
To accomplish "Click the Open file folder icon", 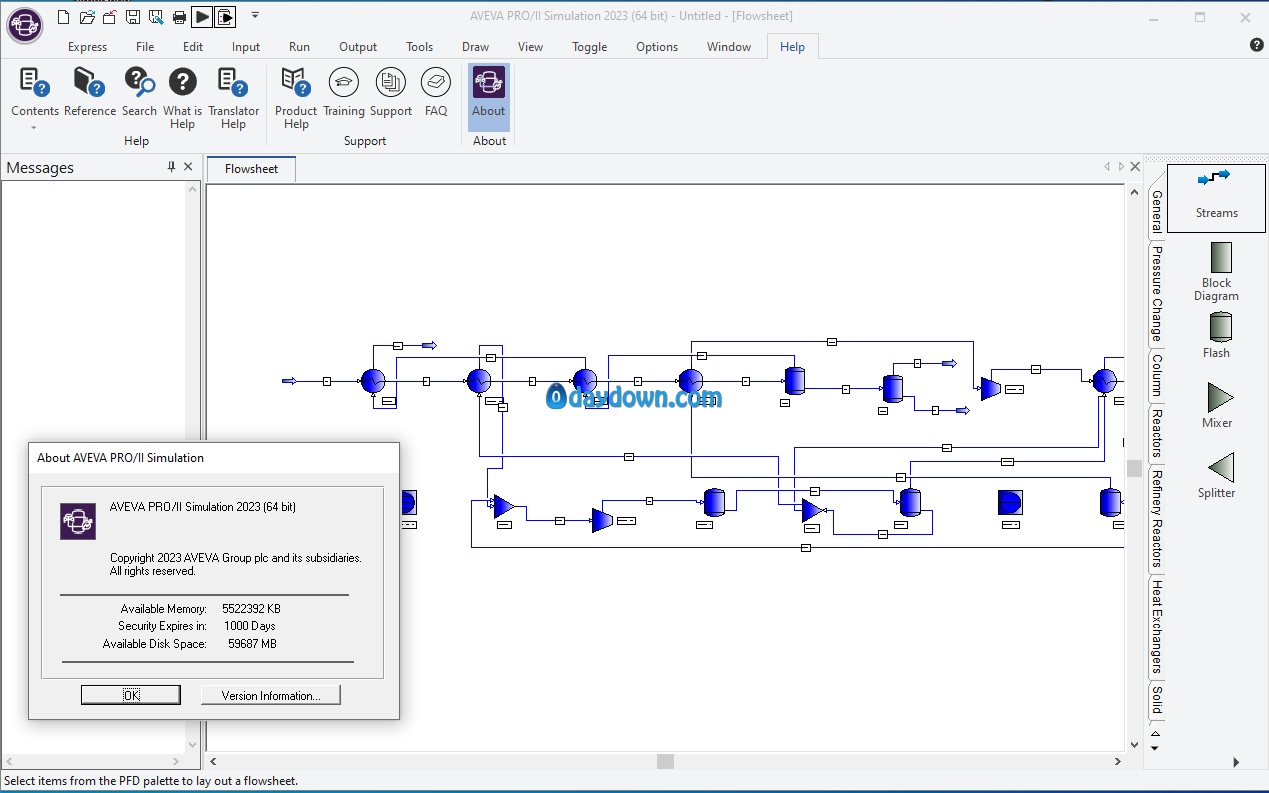I will pos(87,16).
